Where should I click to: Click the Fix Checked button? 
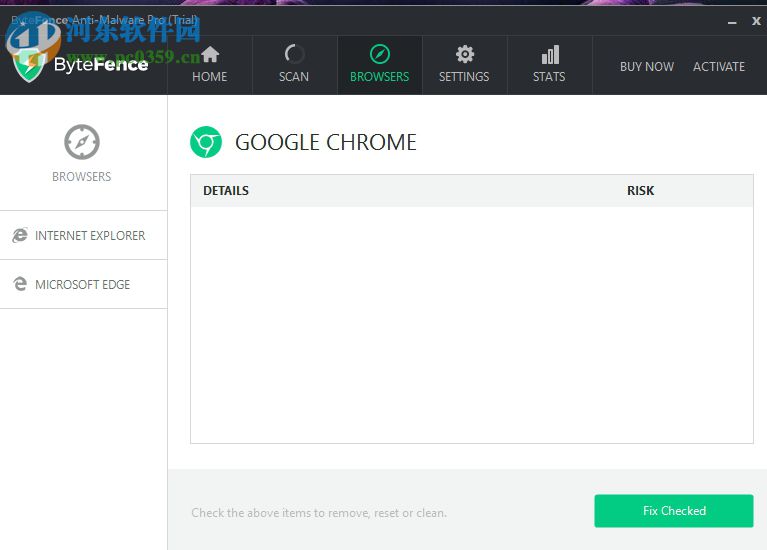[x=674, y=511]
